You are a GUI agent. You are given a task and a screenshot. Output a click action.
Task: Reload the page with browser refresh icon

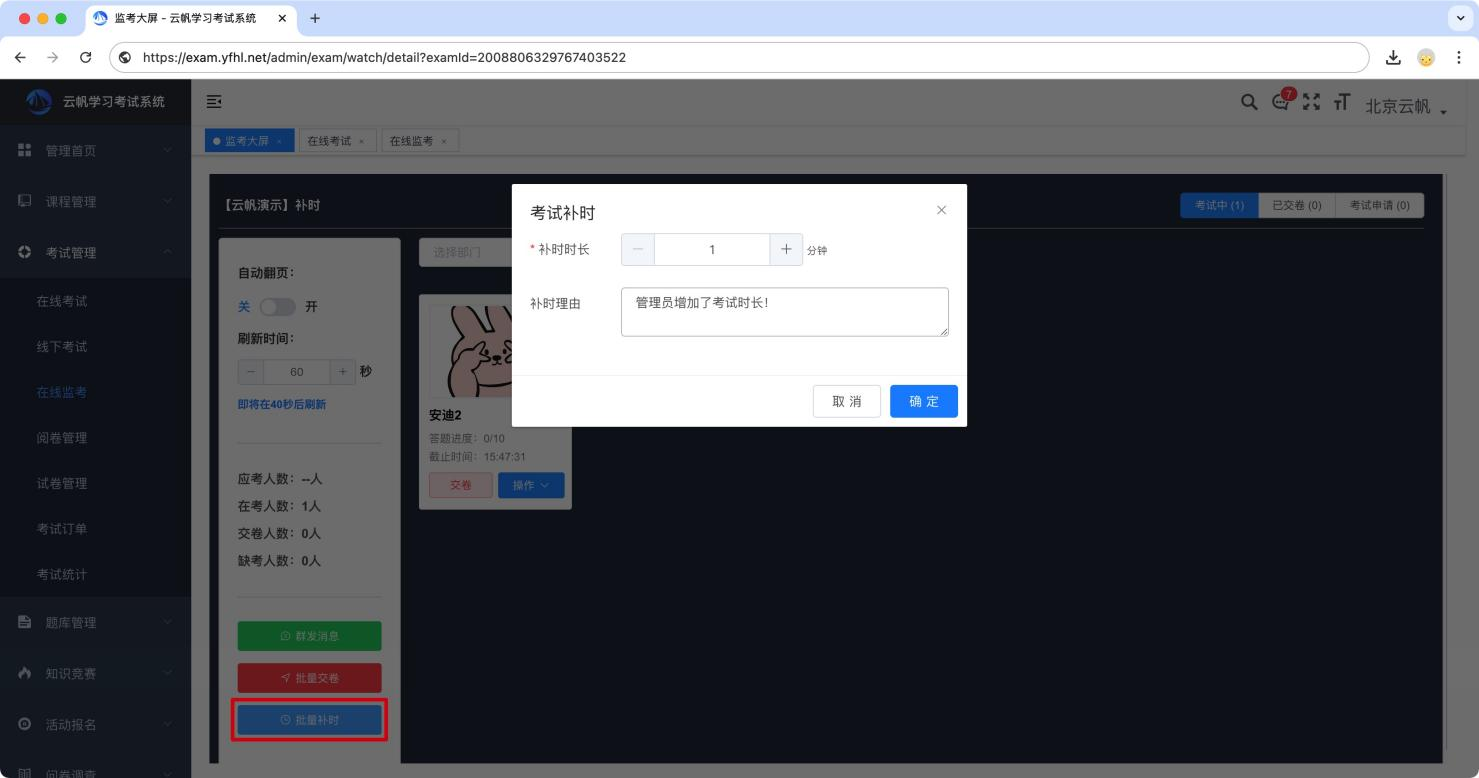pos(85,57)
